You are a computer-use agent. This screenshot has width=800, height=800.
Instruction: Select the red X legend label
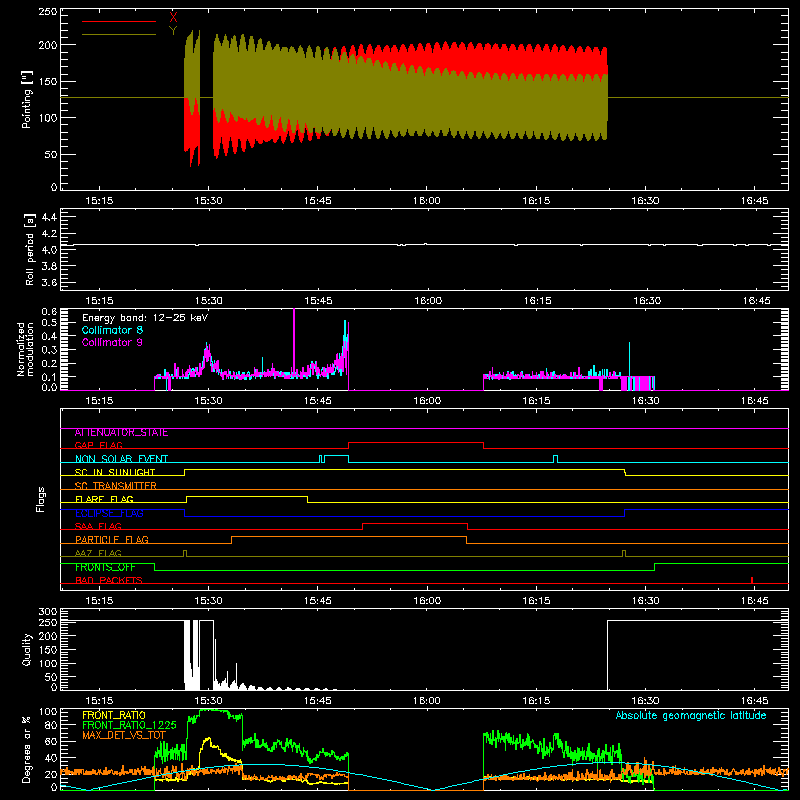173,17
